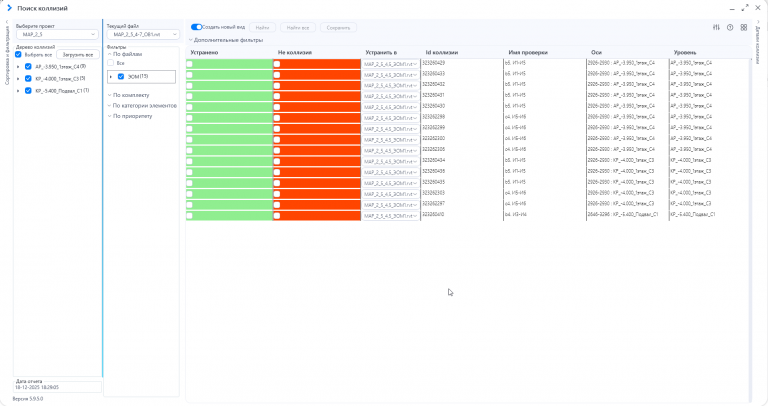Screen dimensions: 768x406
Task: Uncheck the Выбрать все checkbox
Action: click(18, 54)
